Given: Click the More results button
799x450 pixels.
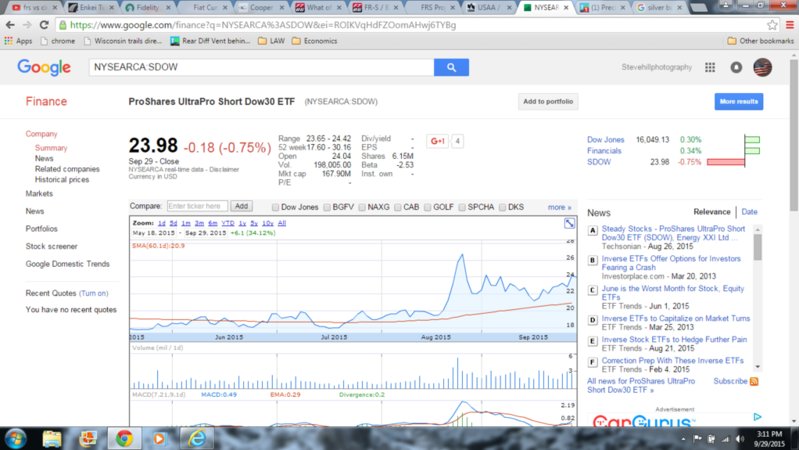Looking at the screenshot, I should point(738,101).
